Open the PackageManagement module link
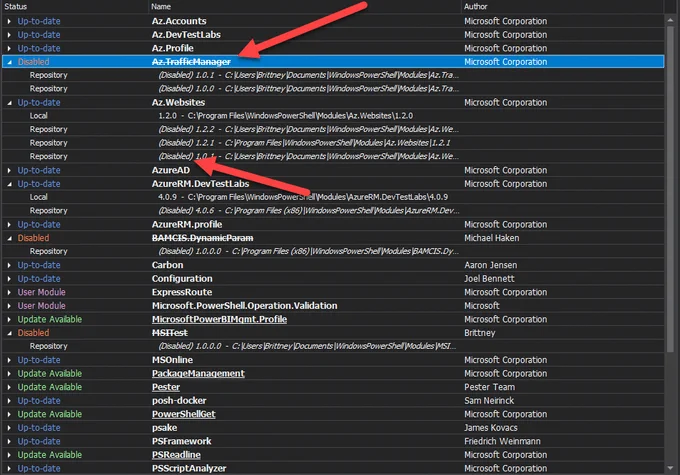 (198, 373)
